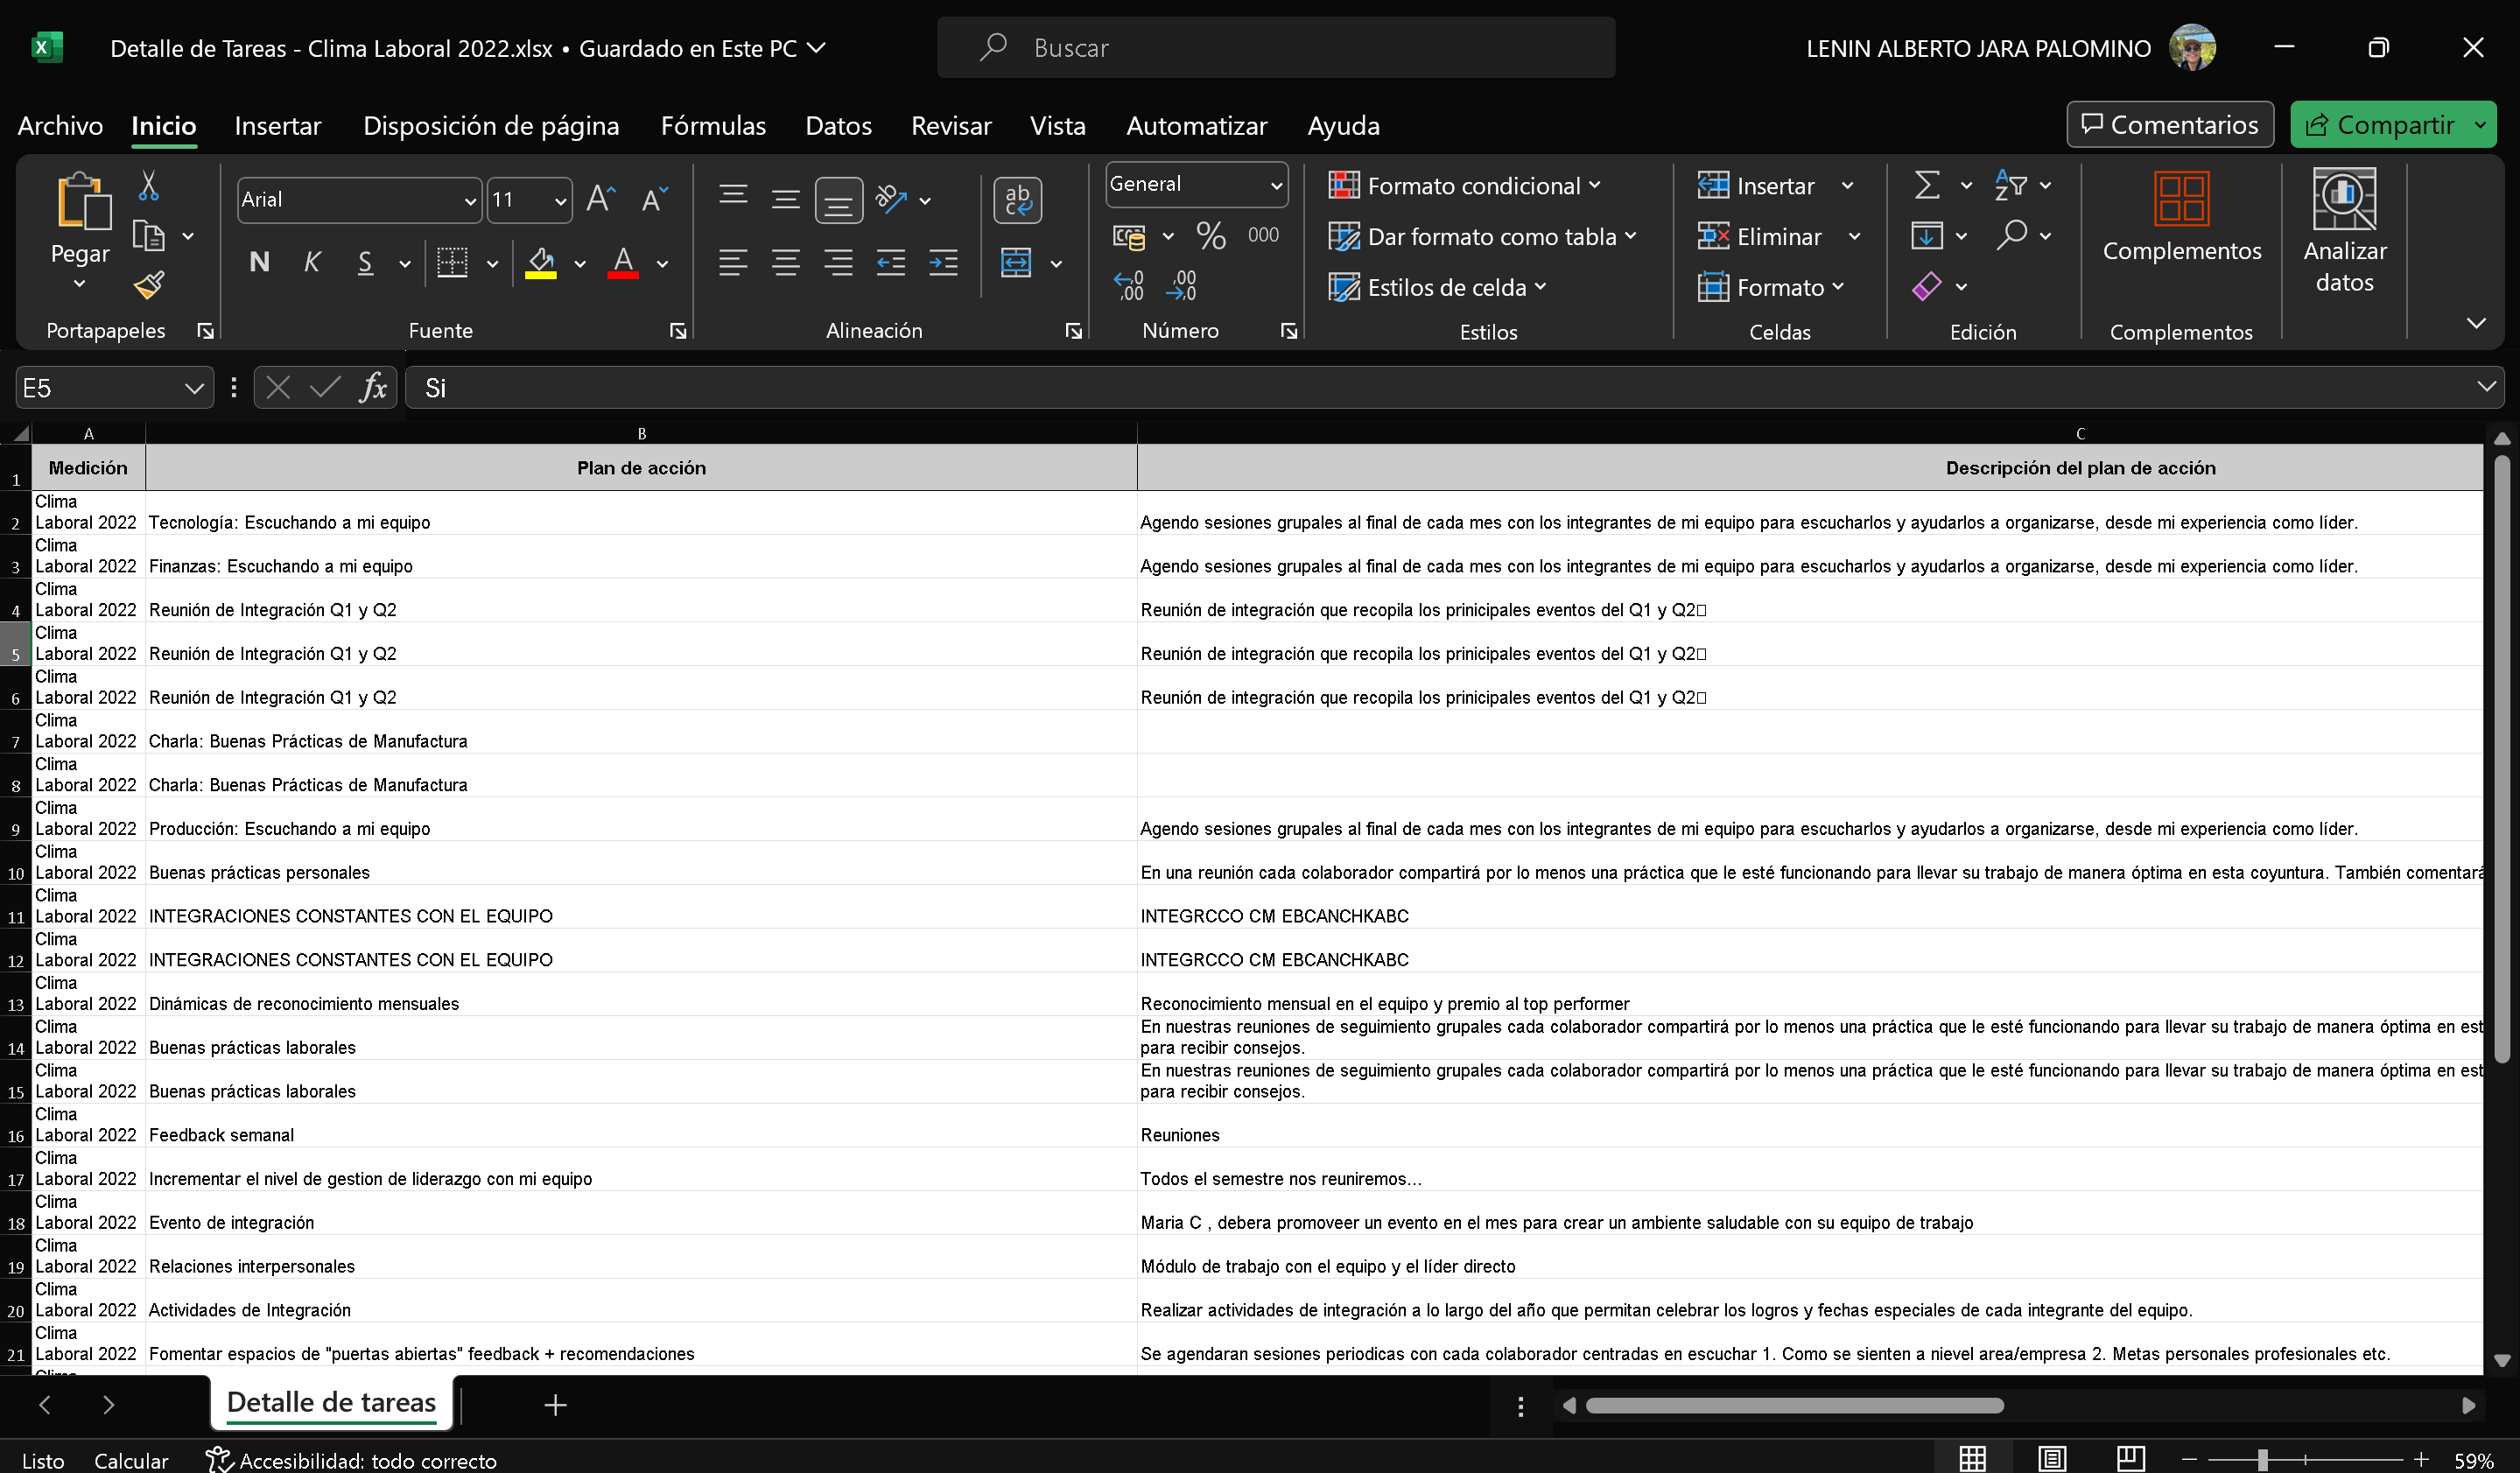Open Analizar datos tool

click(x=2343, y=231)
